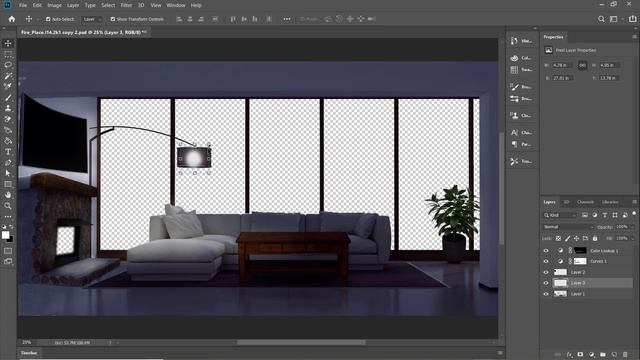The width and height of the screenshot is (640, 360).
Task: Open the Layers panel menu
Action: pos(634,202)
